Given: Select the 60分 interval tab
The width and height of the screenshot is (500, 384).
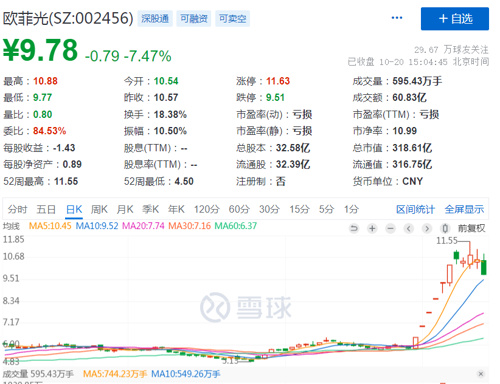Looking at the screenshot, I should point(239,209).
